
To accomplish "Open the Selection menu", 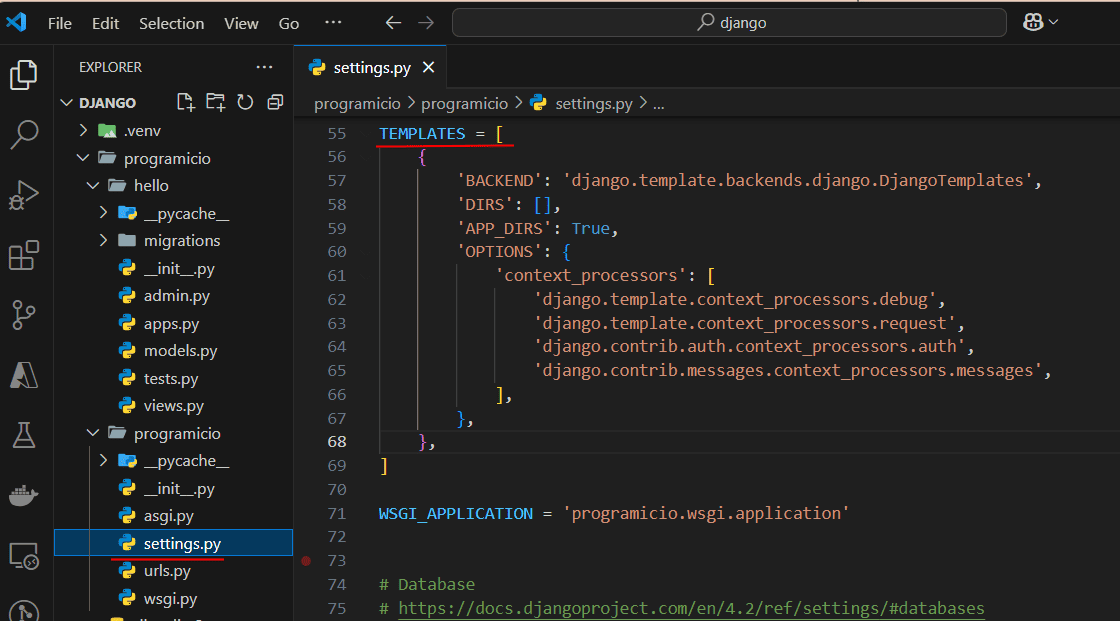I will click(x=171, y=24).
